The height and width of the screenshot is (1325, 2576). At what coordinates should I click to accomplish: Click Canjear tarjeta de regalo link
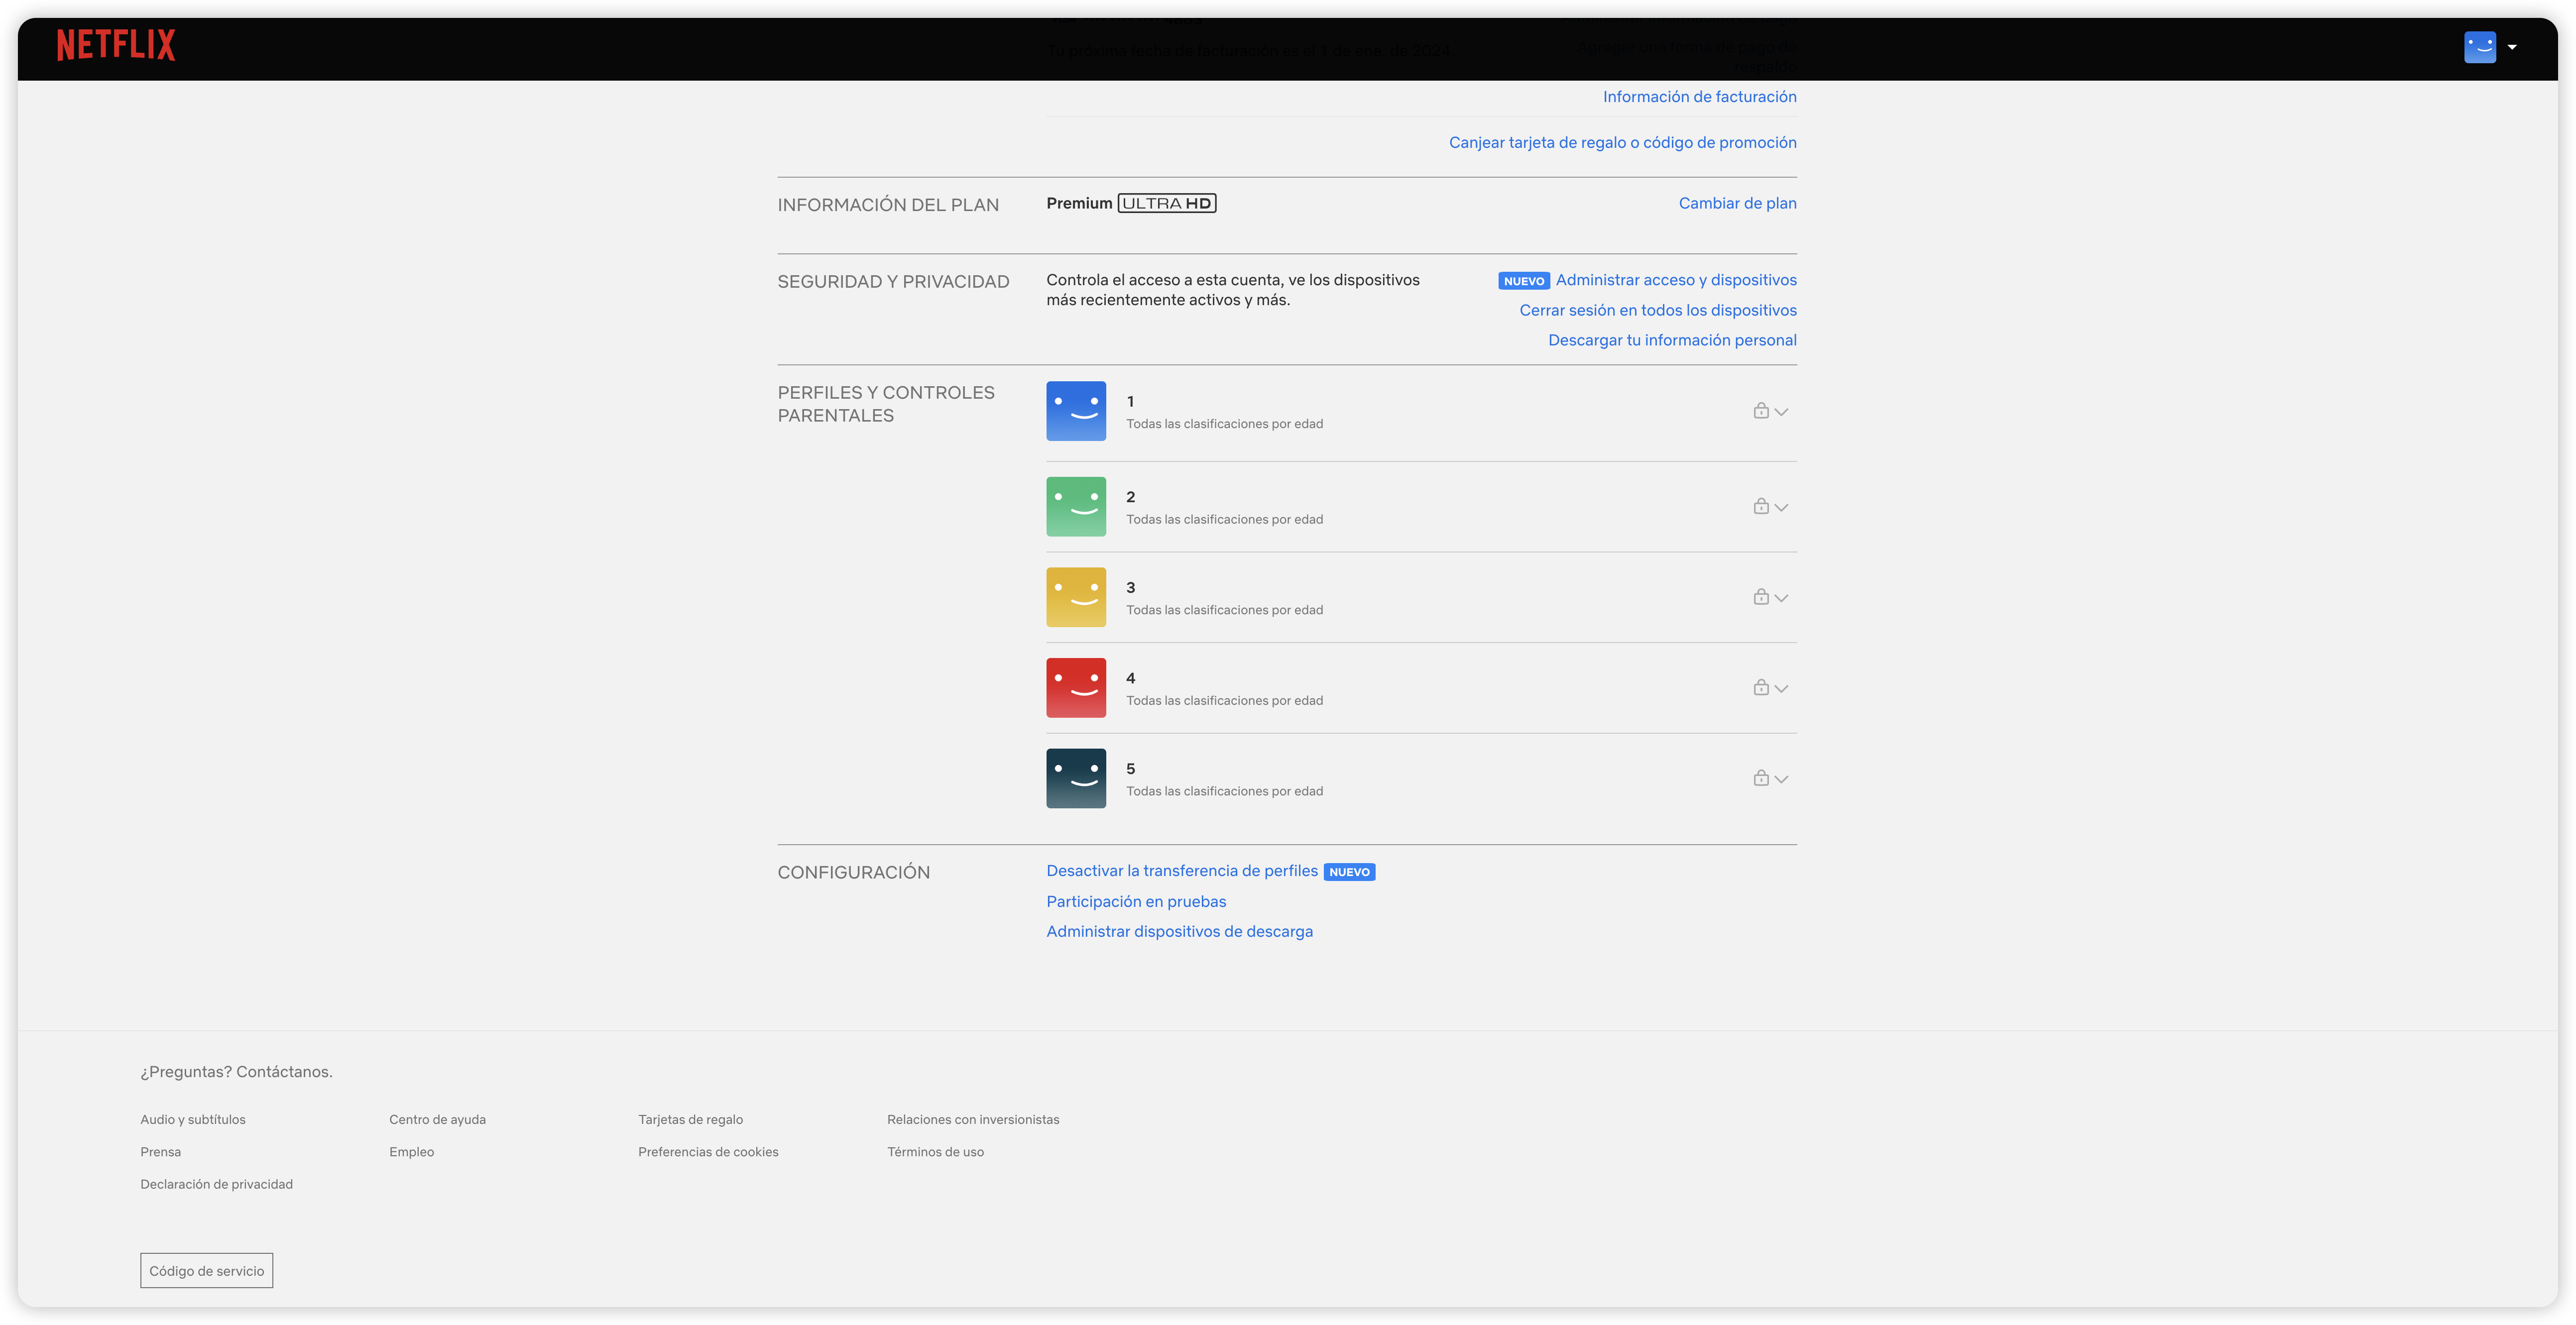tap(1622, 142)
